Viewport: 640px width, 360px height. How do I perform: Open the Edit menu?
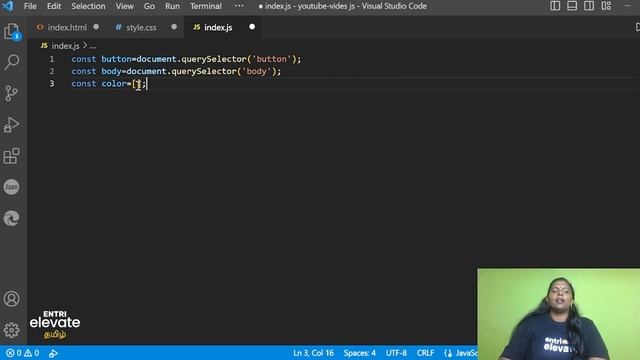click(x=53, y=6)
